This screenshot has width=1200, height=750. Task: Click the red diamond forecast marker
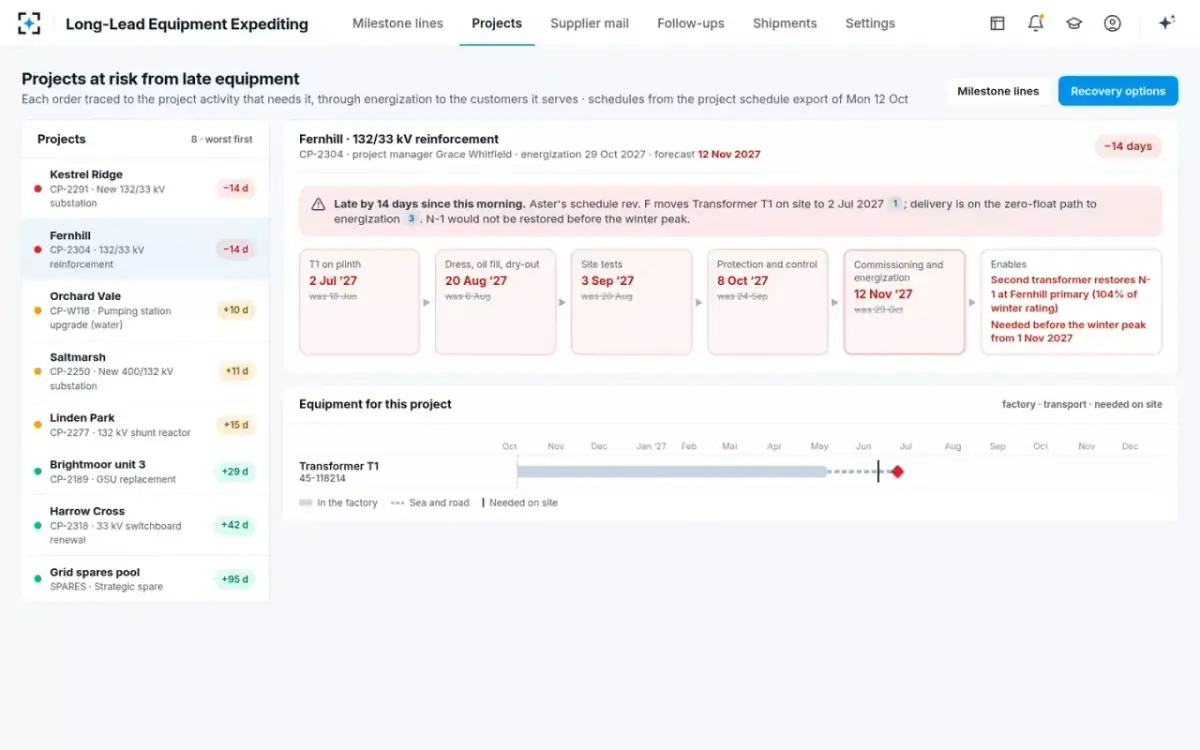coord(897,472)
